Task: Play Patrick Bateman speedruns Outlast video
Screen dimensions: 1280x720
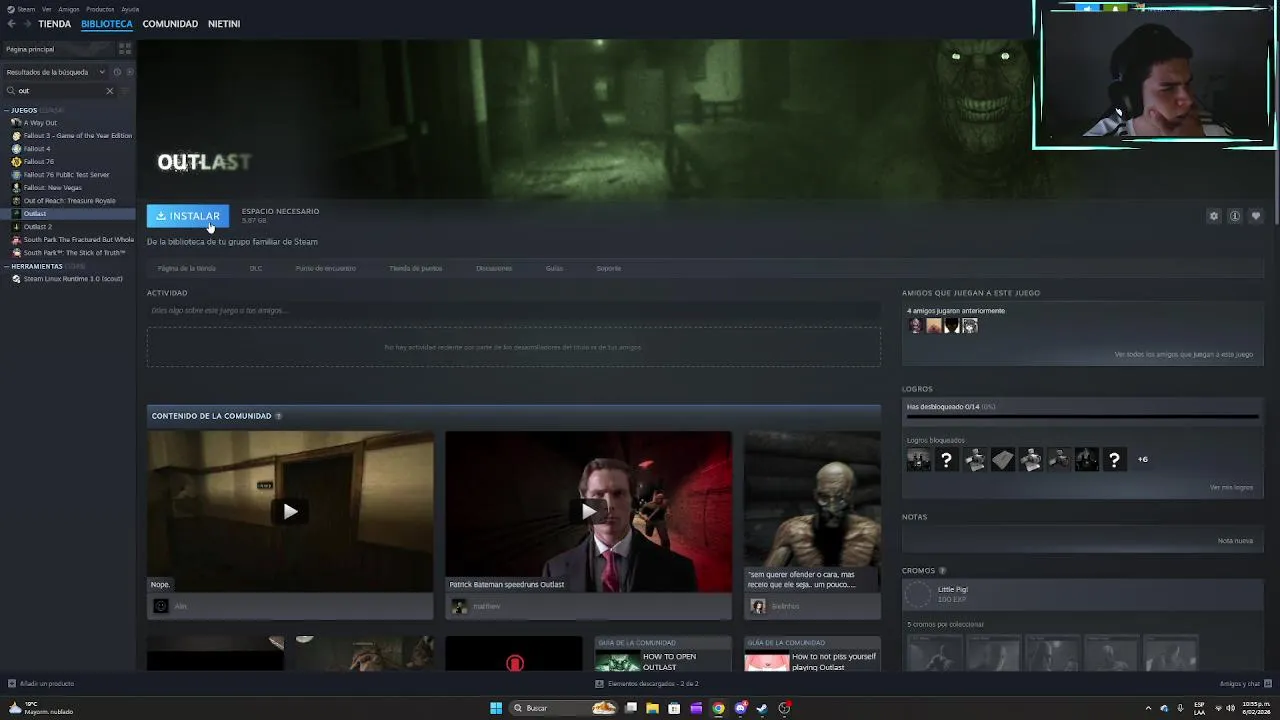Action: pos(588,511)
